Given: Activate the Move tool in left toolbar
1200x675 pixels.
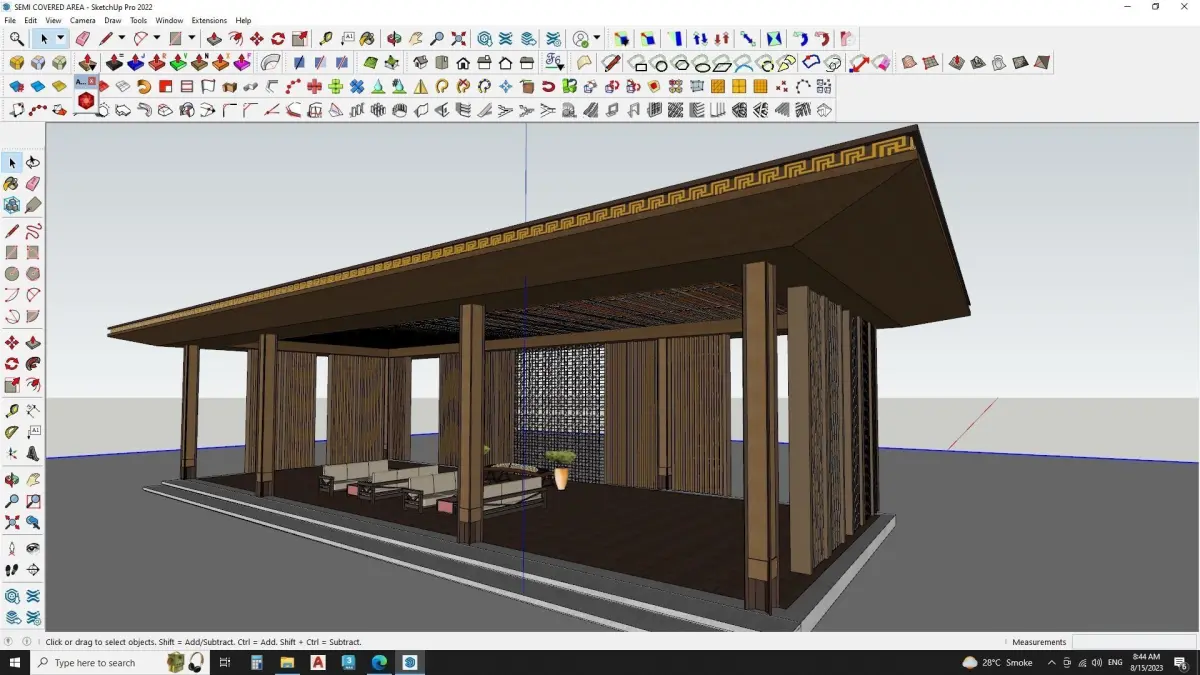Looking at the screenshot, I should 12,343.
